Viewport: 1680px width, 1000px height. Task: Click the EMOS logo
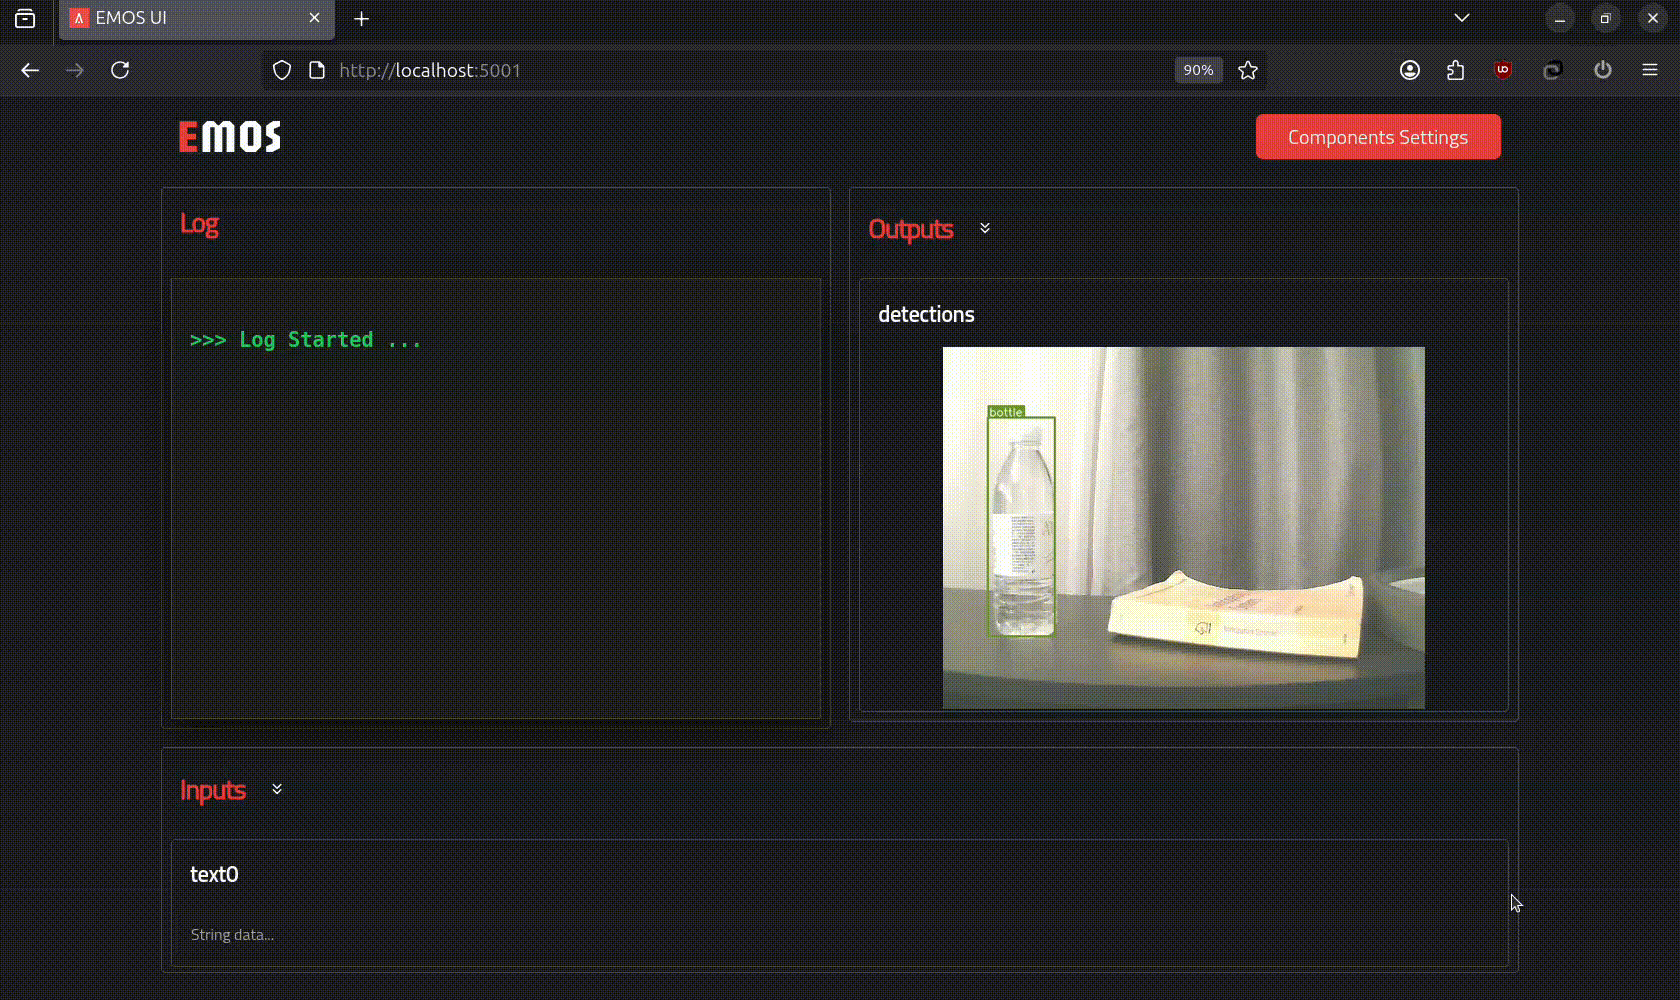228,136
